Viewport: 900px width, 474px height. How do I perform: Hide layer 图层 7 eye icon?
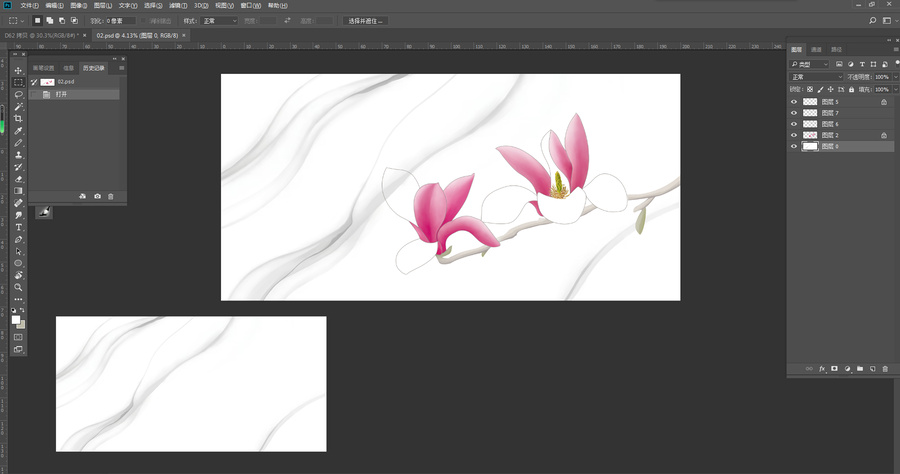794,113
